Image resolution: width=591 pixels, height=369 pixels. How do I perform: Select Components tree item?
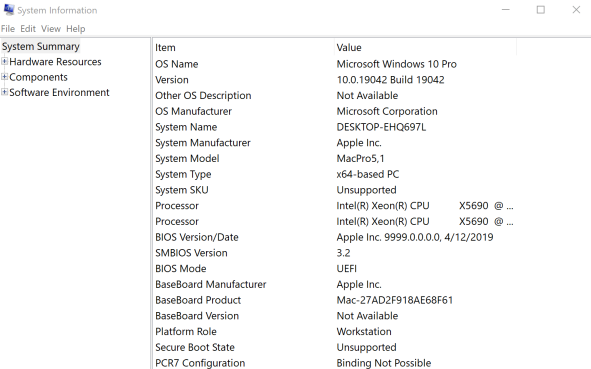point(38,77)
